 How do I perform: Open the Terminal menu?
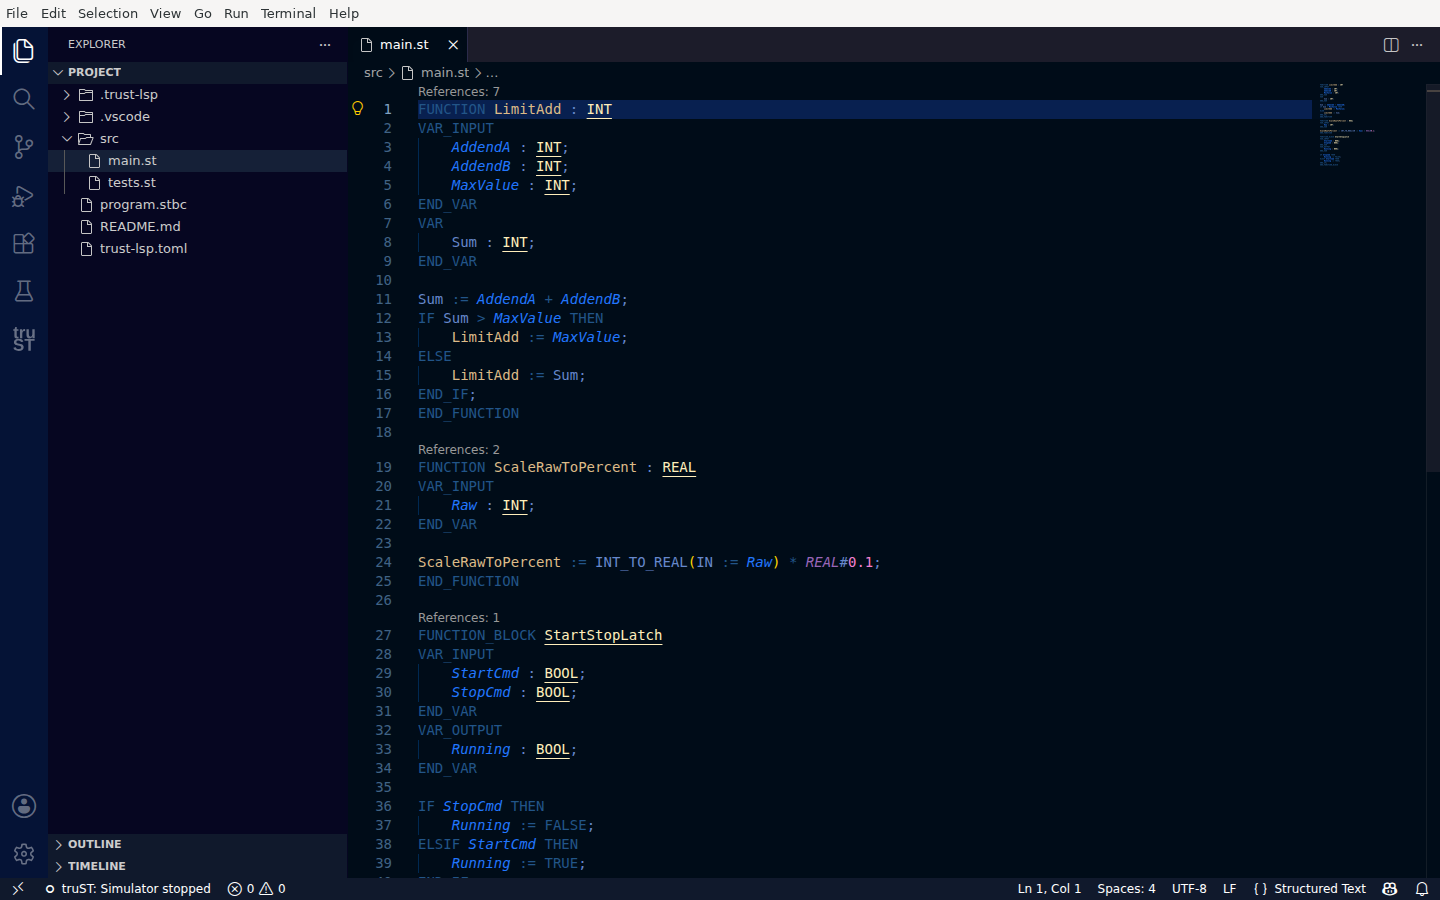tap(288, 13)
